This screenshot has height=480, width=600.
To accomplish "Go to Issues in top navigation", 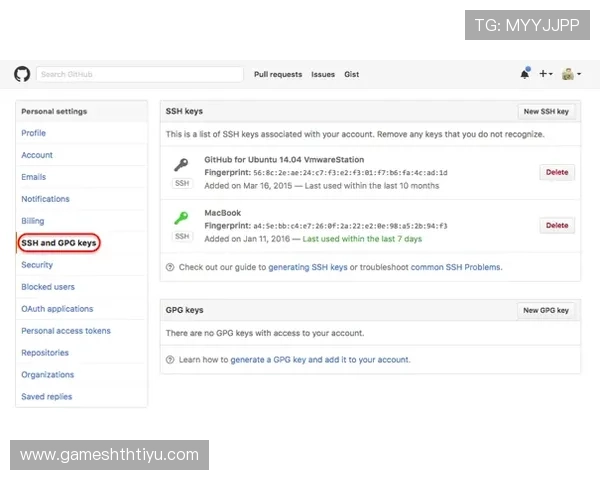I will (x=323, y=74).
